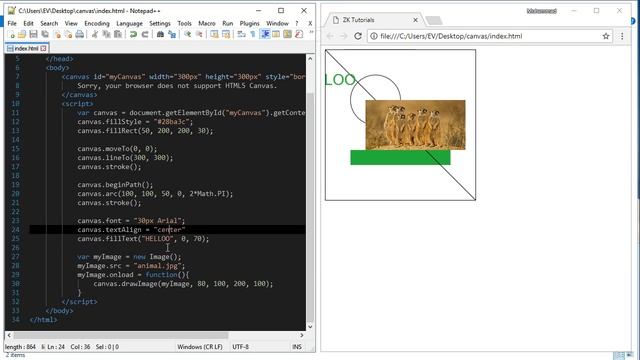This screenshot has height=360, width=640.
Task: Close the index.html tab with its red X
Action: coord(43,48)
